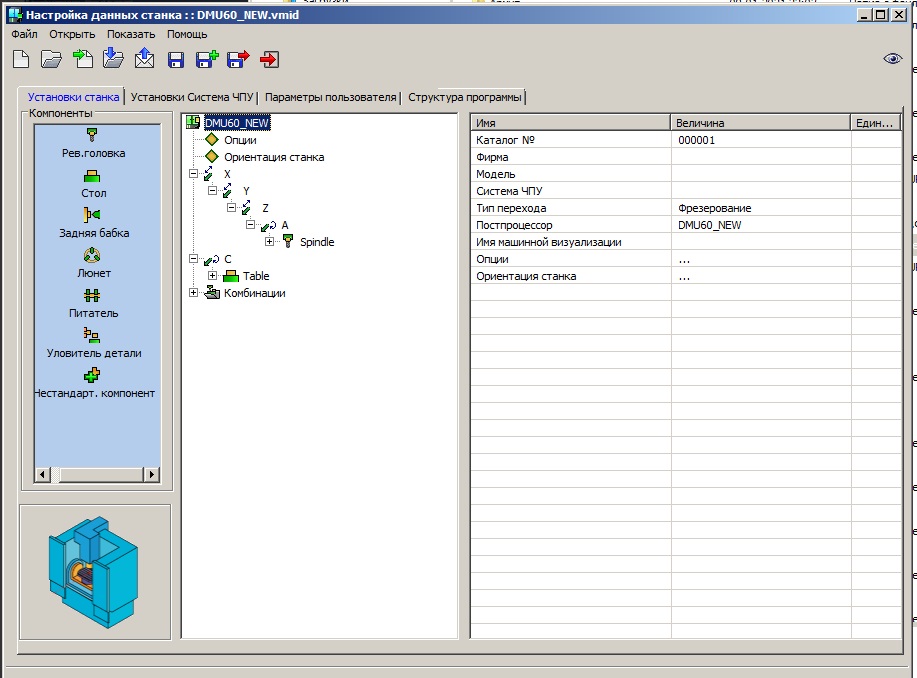Select the Питатель component
The image size is (917, 678).
point(94,304)
